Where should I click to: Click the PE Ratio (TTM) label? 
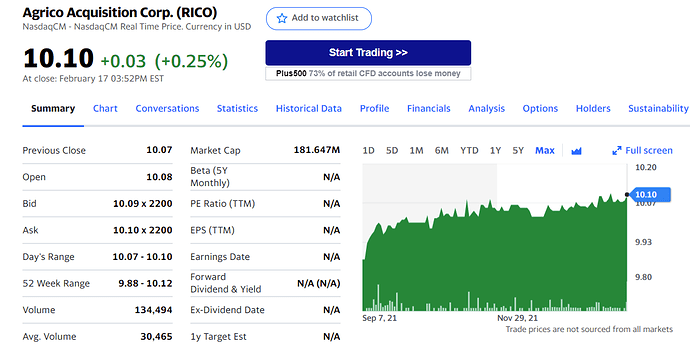pyautogui.click(x=223, y=203)
